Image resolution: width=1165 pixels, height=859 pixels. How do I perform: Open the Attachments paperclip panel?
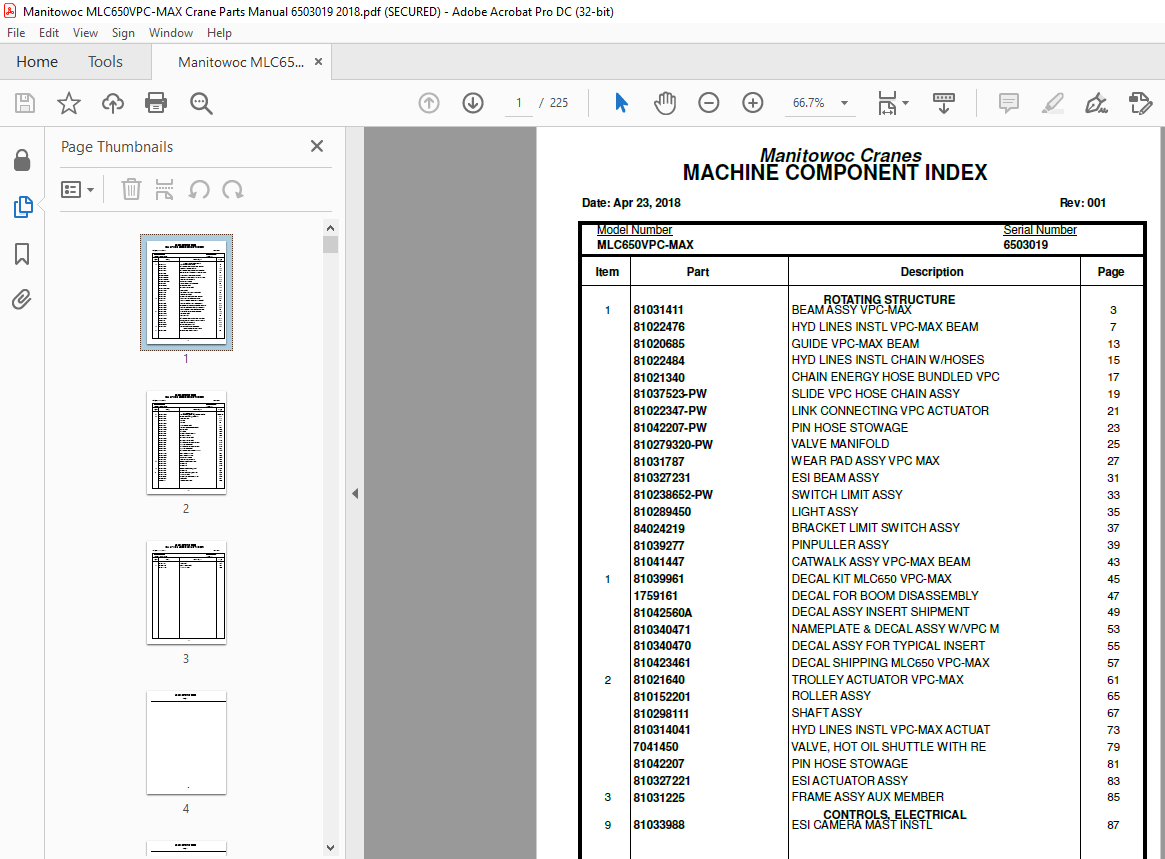pyautogui.click(x=22, y=299)
